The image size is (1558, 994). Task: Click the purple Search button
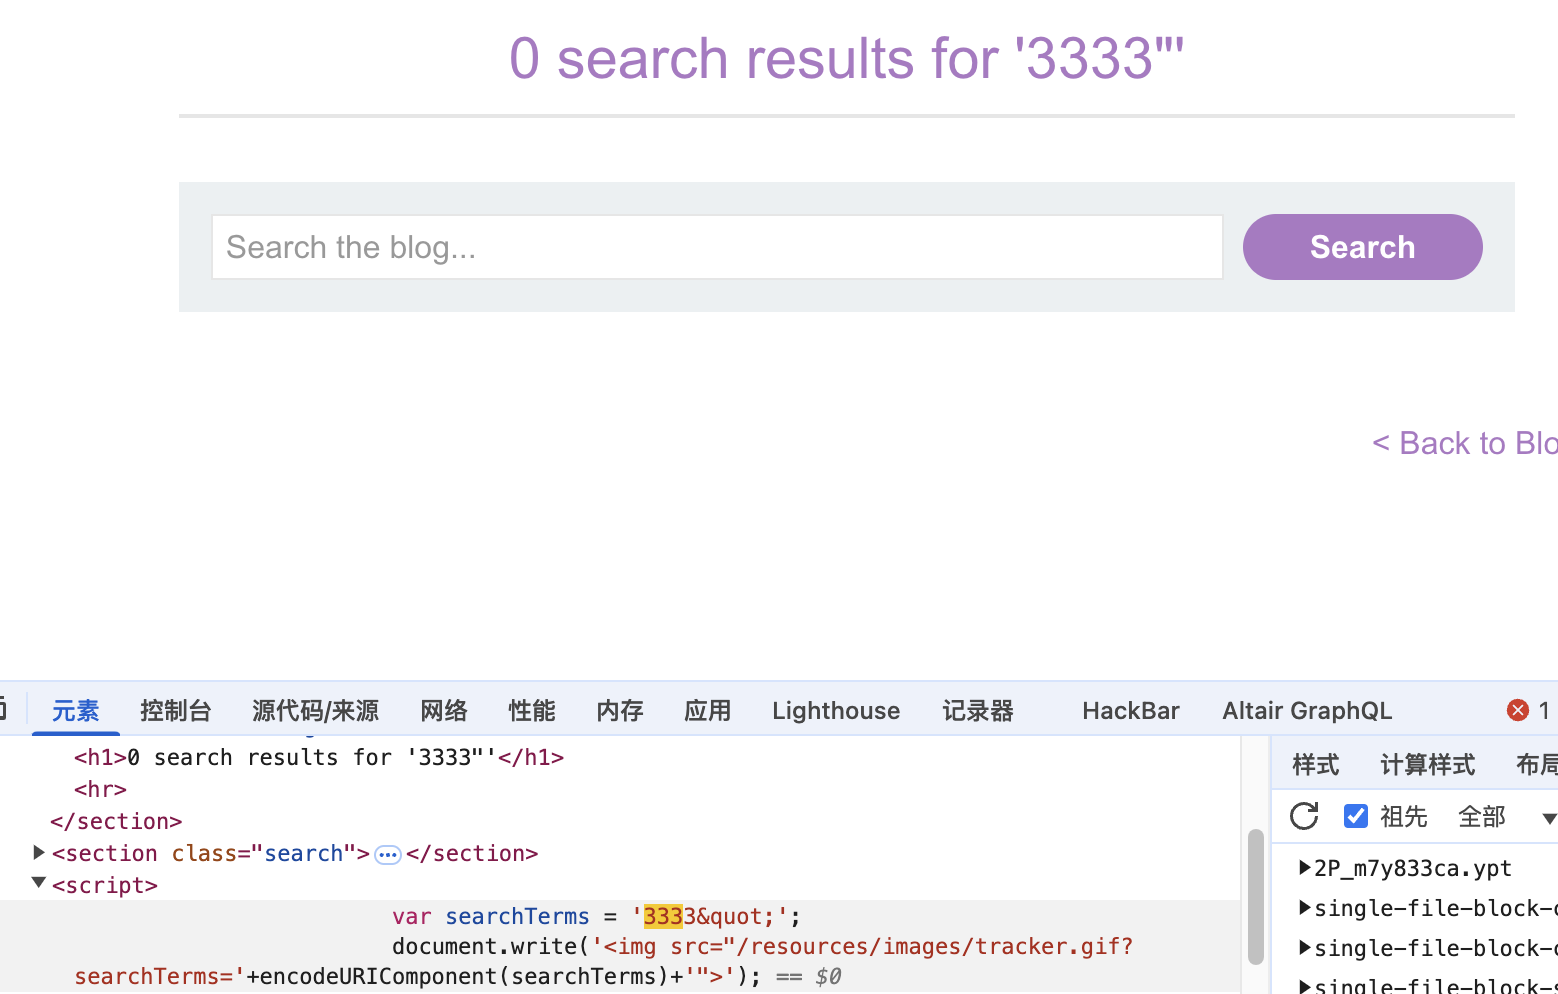1362,247
